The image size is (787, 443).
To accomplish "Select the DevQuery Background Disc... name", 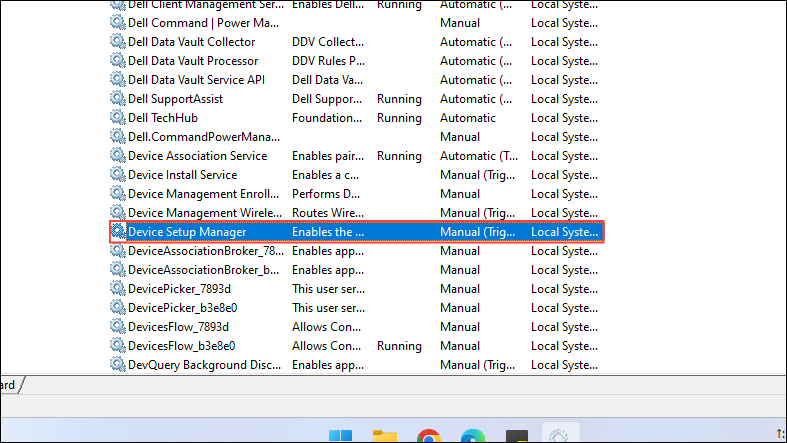I will tap(204, 365).
